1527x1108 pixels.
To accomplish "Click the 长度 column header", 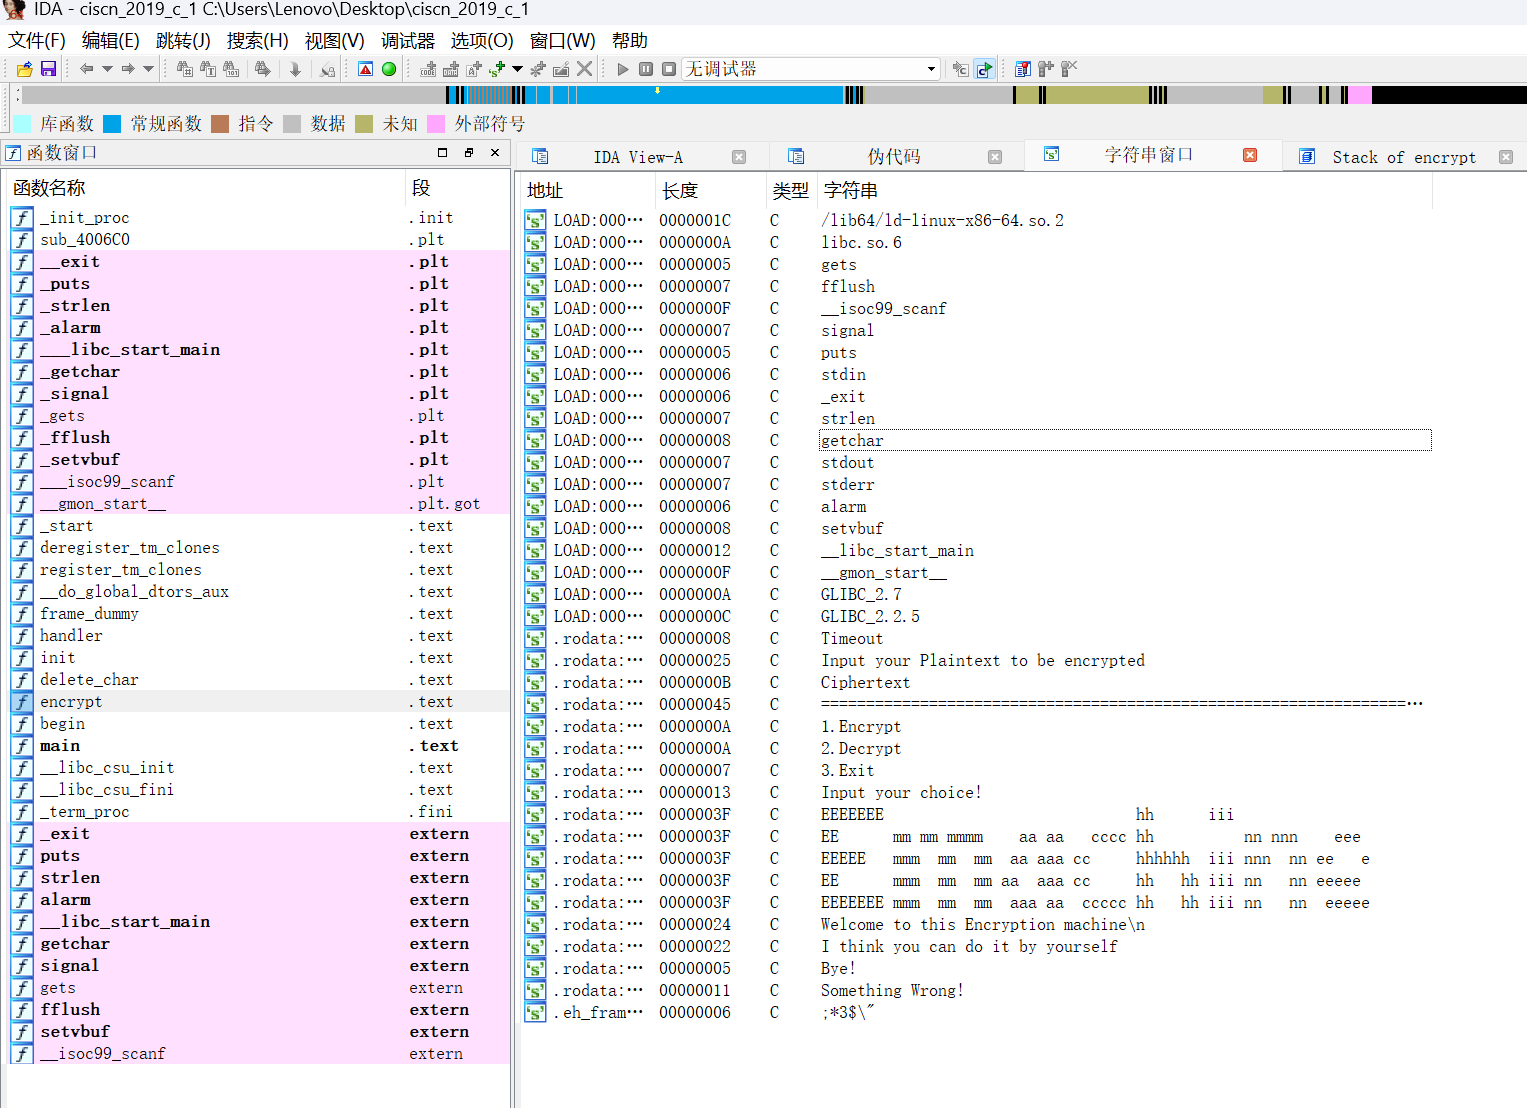I will (x=680, y=190).
